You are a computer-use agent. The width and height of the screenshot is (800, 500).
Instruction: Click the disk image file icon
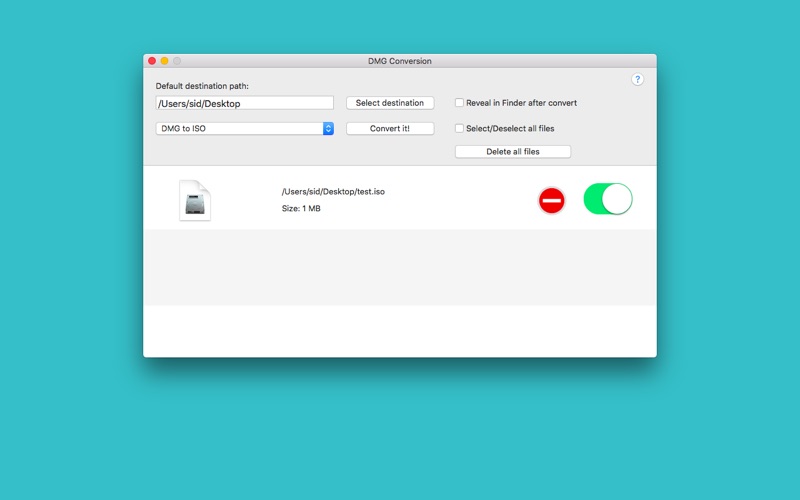pos(195,201)
